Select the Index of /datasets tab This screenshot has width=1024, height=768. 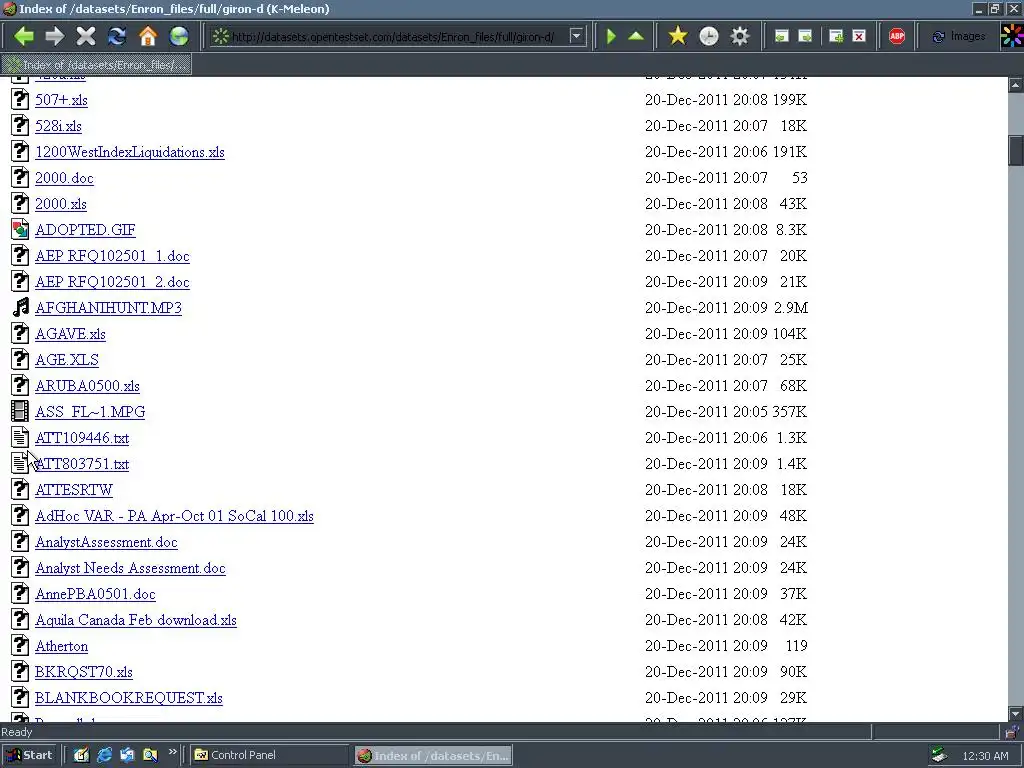[x=97, y=65]
